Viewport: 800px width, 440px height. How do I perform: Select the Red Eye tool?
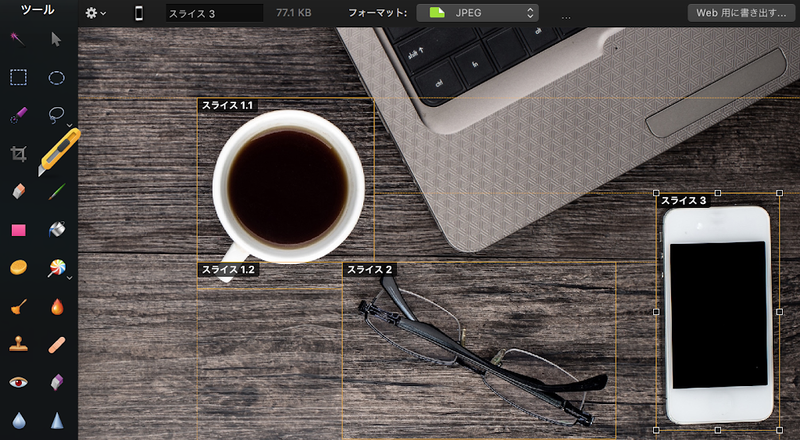coord(18,382)
